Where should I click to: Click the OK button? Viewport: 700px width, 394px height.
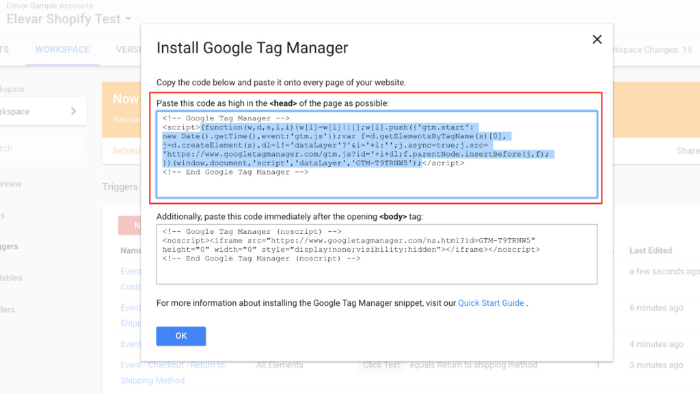coord(181,336)
